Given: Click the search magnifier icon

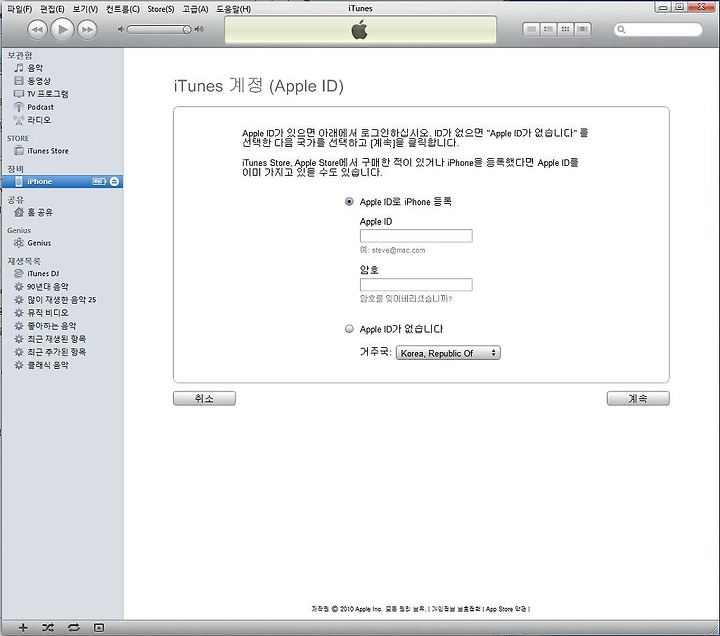Looking at the screenshot, I should [621, 30].
